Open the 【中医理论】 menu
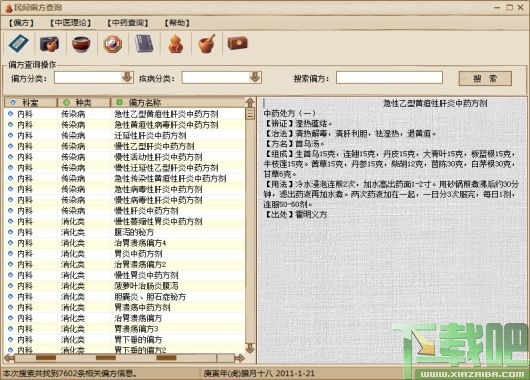This screenshot has height=380, width=530. pyautogui.click(x=71, y=23)
